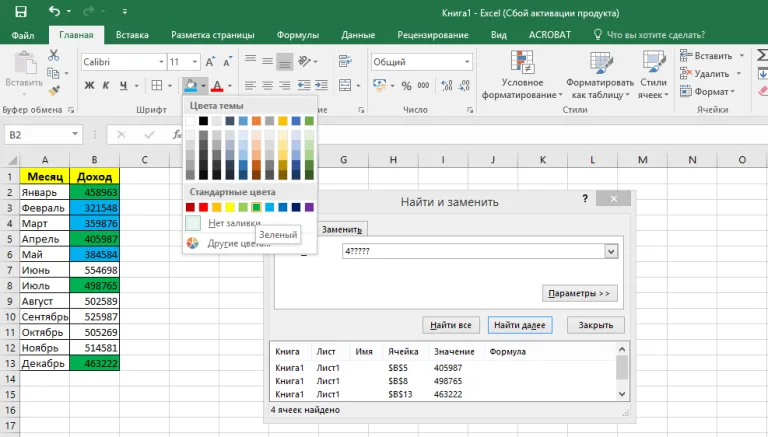Switch to the Формулы tab
This screenshot has height=437, width=768.
coord(298,35)
